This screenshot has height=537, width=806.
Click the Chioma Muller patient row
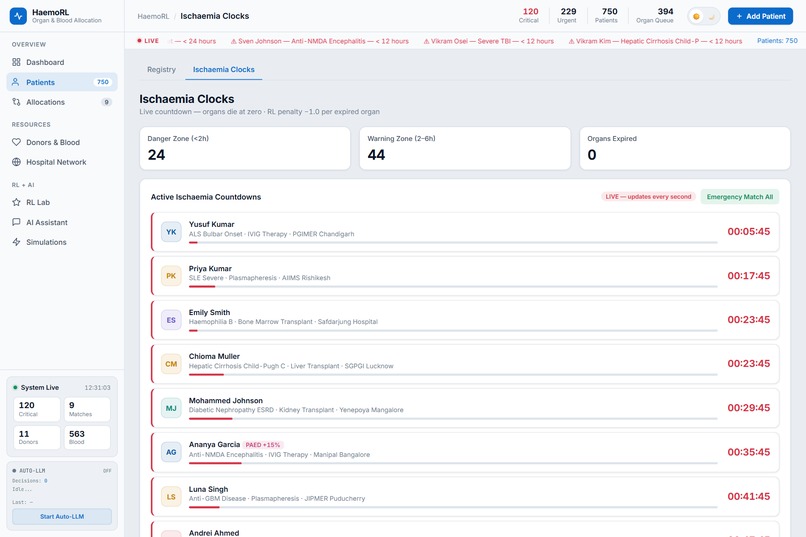465,364
